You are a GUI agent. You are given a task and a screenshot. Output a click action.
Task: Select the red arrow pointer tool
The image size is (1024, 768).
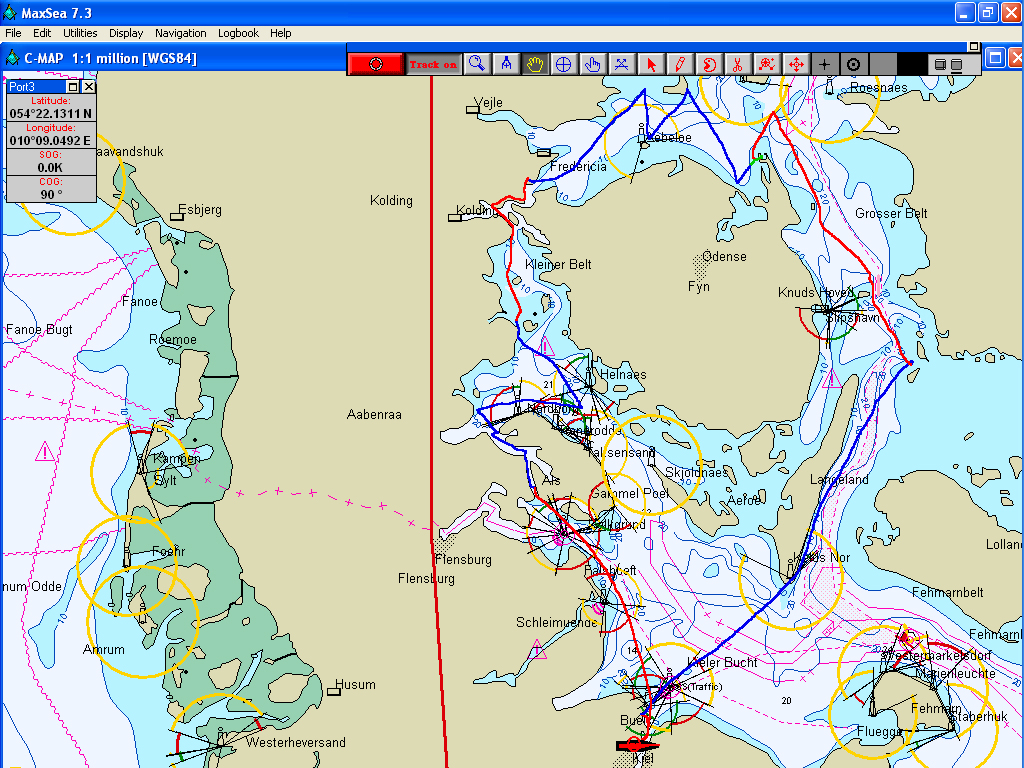point(651,64)
